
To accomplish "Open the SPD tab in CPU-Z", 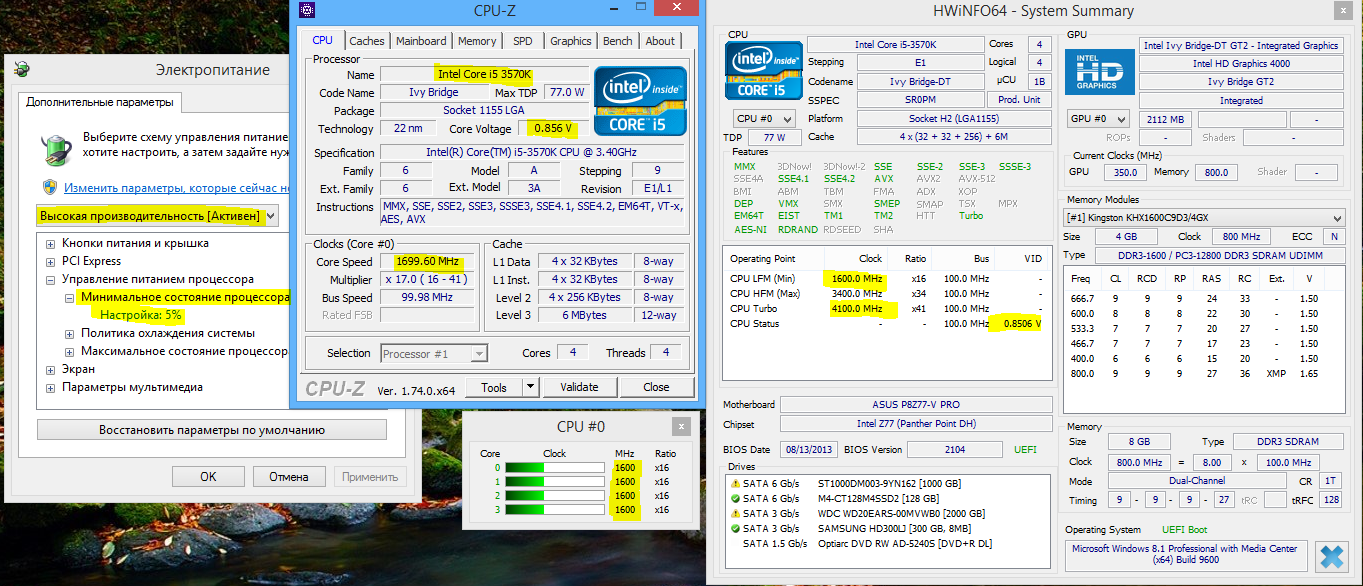I will click(x=522, y=41).
